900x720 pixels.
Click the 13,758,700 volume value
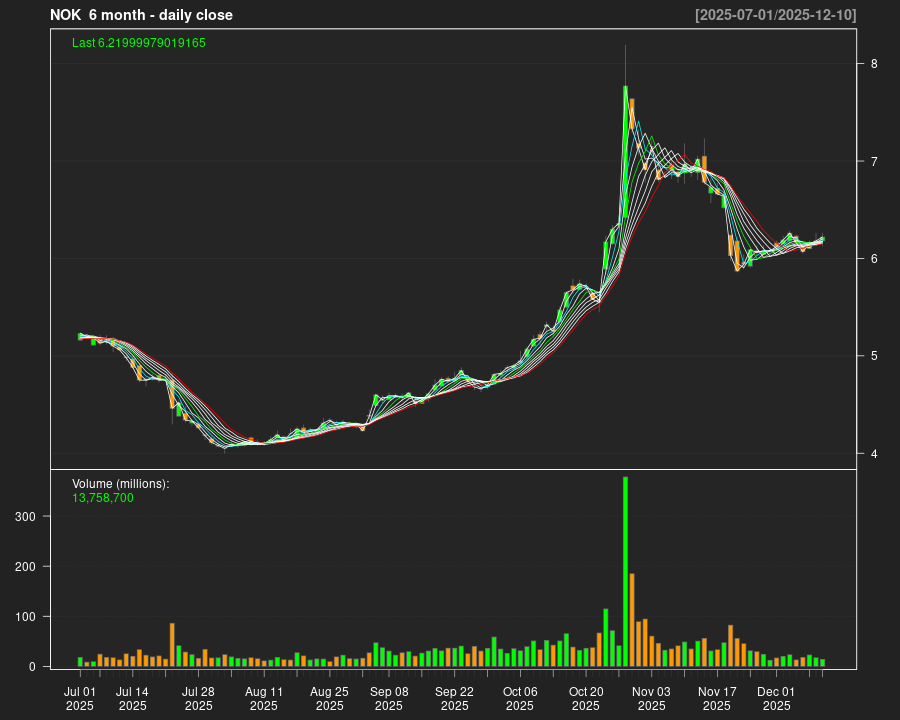(x=103, y=497)
